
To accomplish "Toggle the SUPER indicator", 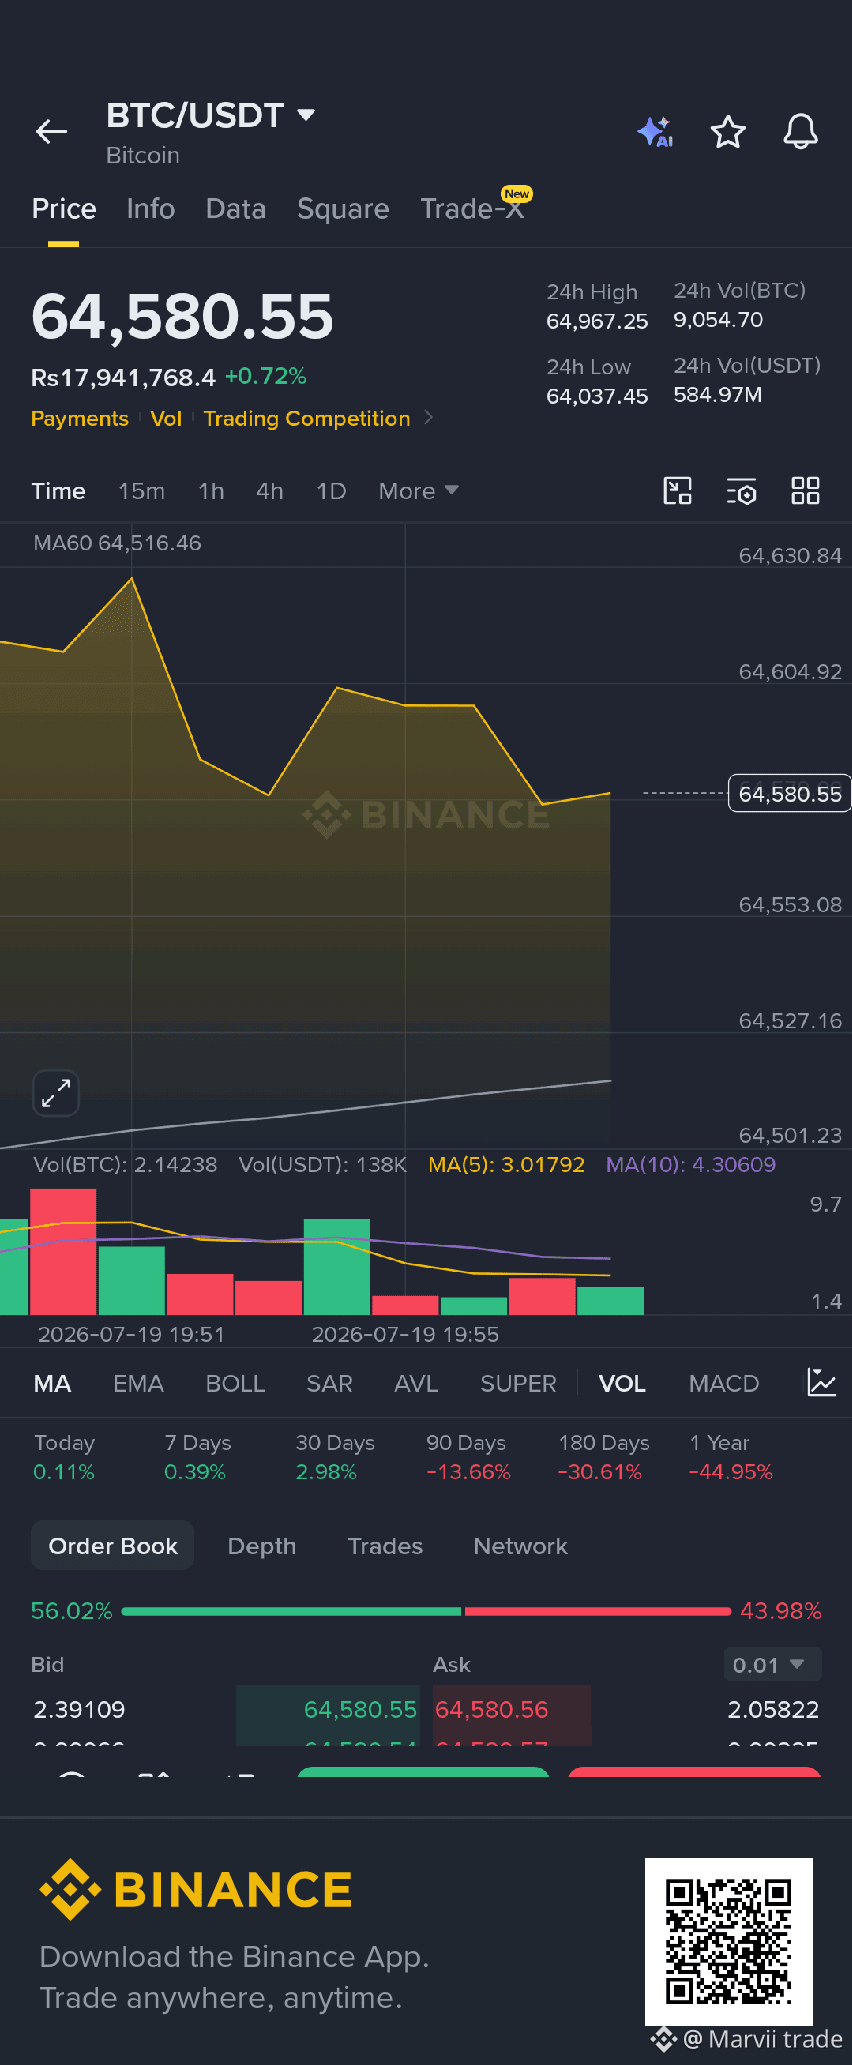I will pyautogui.click(x=518, y=1383).
